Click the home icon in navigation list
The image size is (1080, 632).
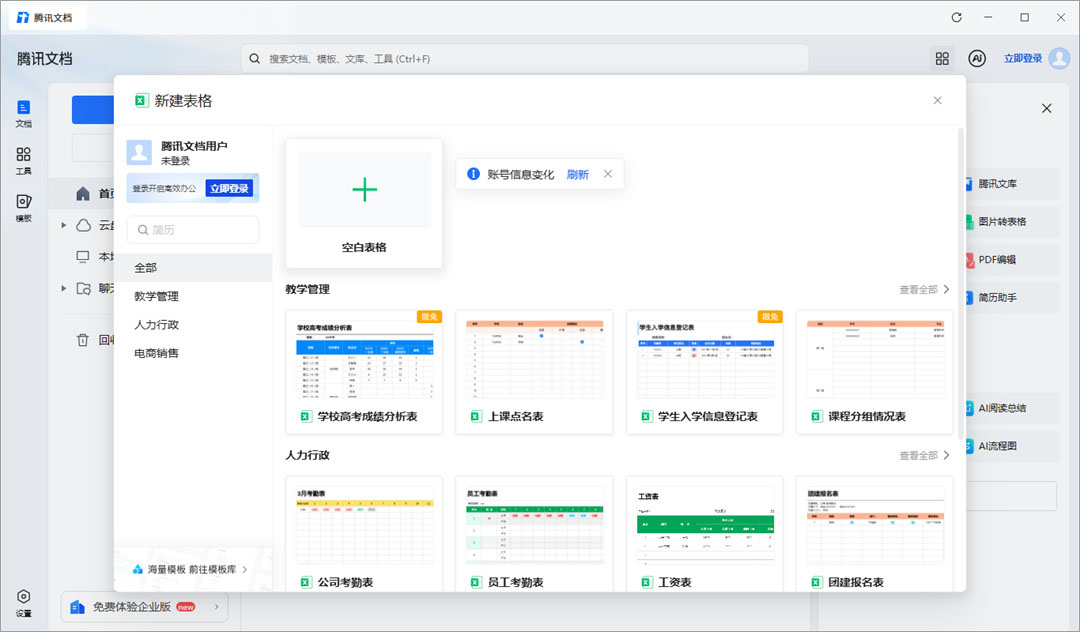[83, 193]
